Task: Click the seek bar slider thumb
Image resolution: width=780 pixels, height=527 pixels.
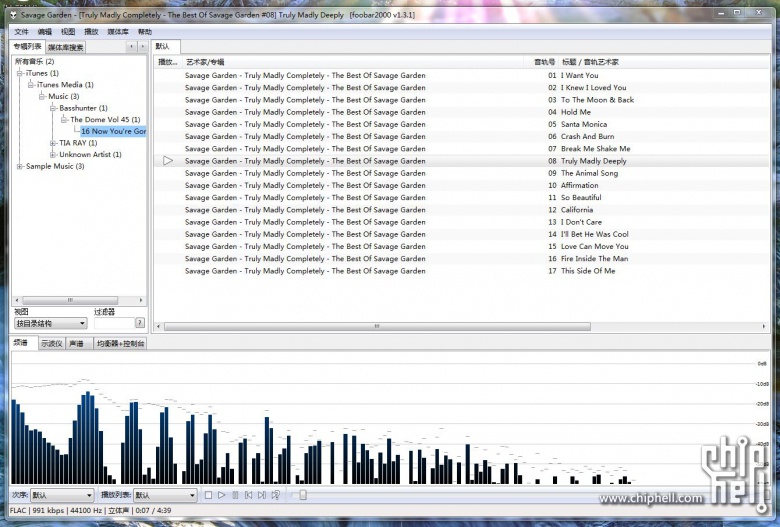Action: (x=302, y=495)
